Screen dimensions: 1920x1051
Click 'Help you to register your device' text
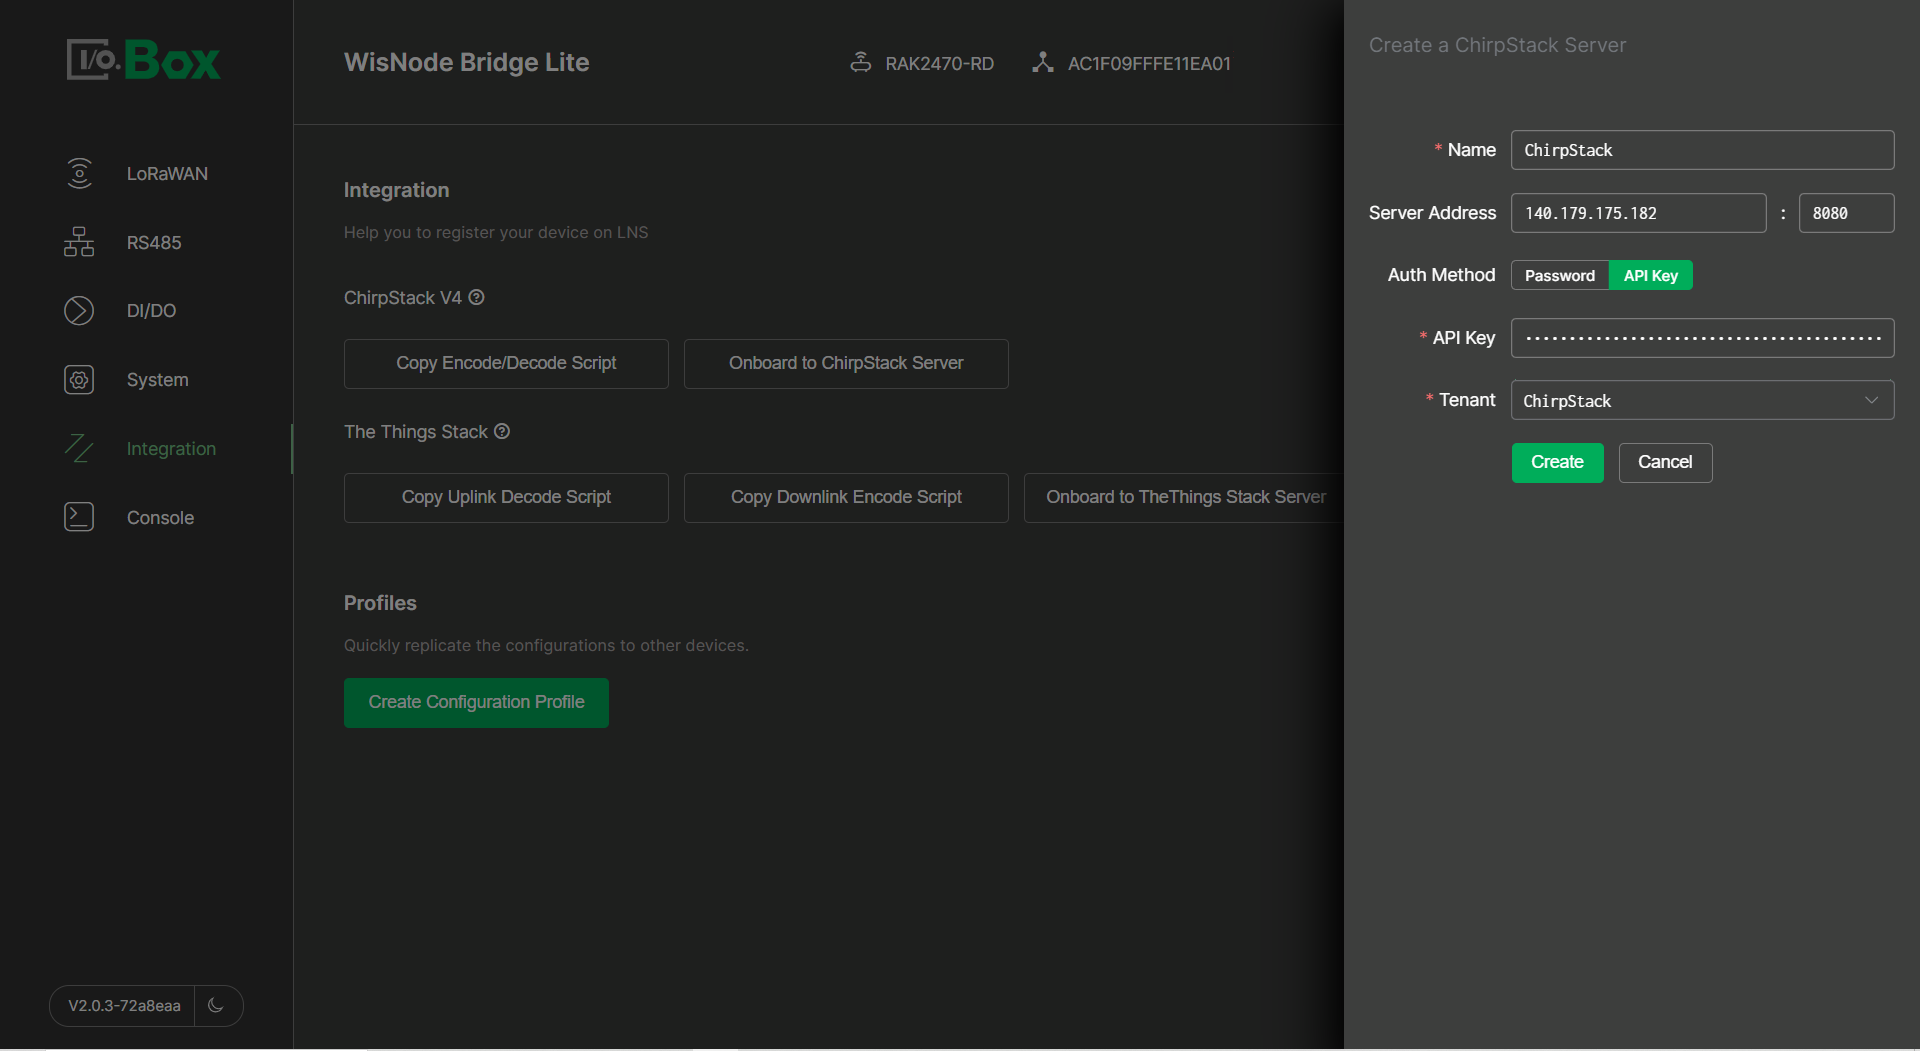[x=496, y=232]
